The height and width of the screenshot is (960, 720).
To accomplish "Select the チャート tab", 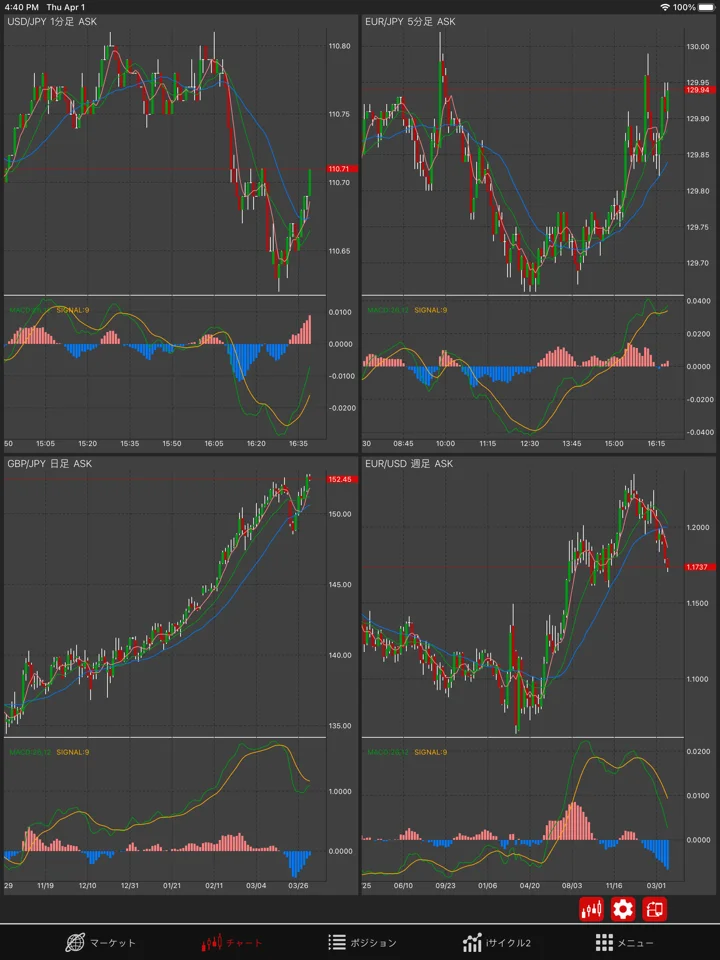I will tap(231, 942).
